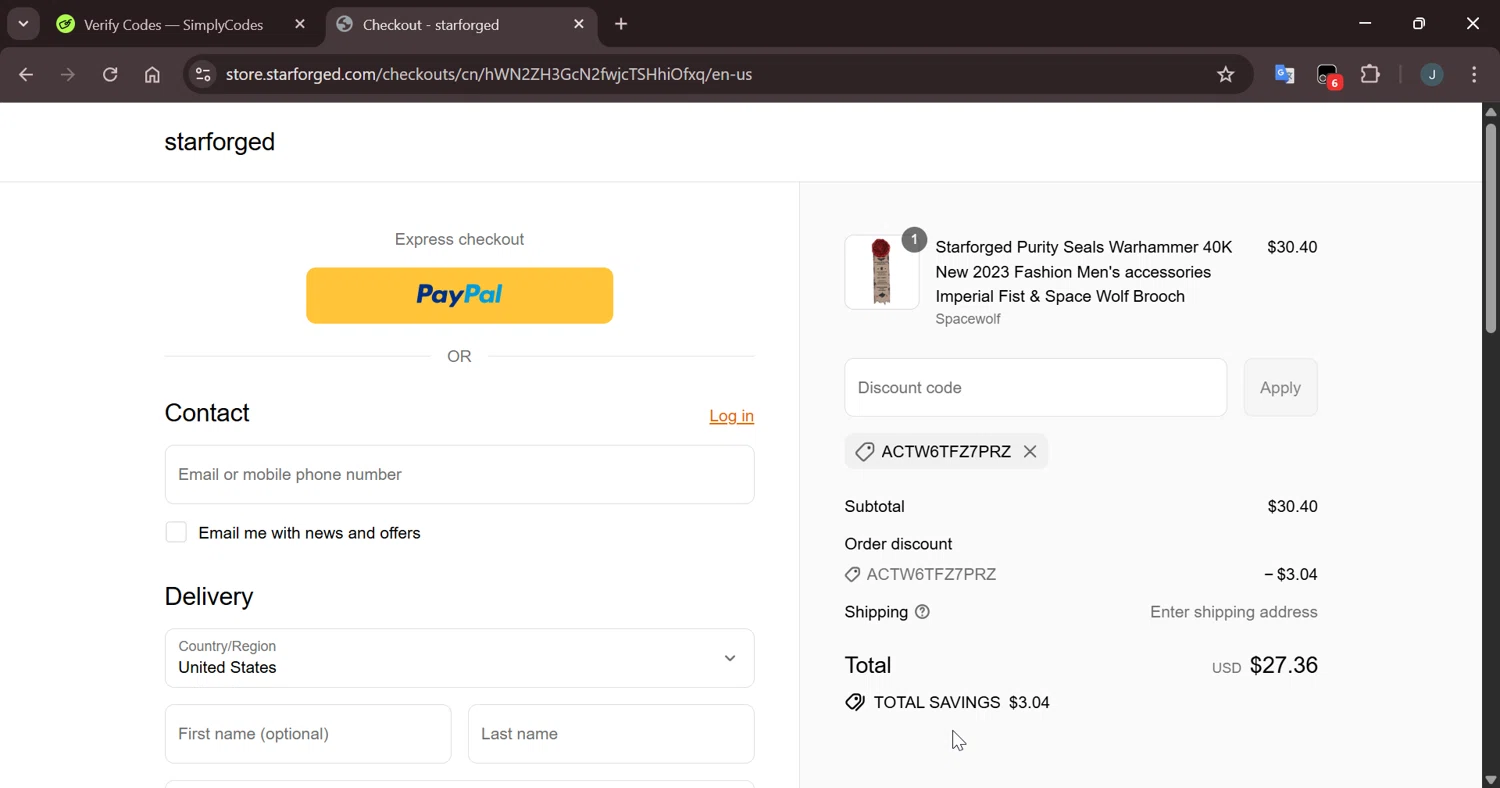Viewport: 1500px width, 788px height.
Task: Click the quantity badge 1 on product
Action: (x=914, y=240)
